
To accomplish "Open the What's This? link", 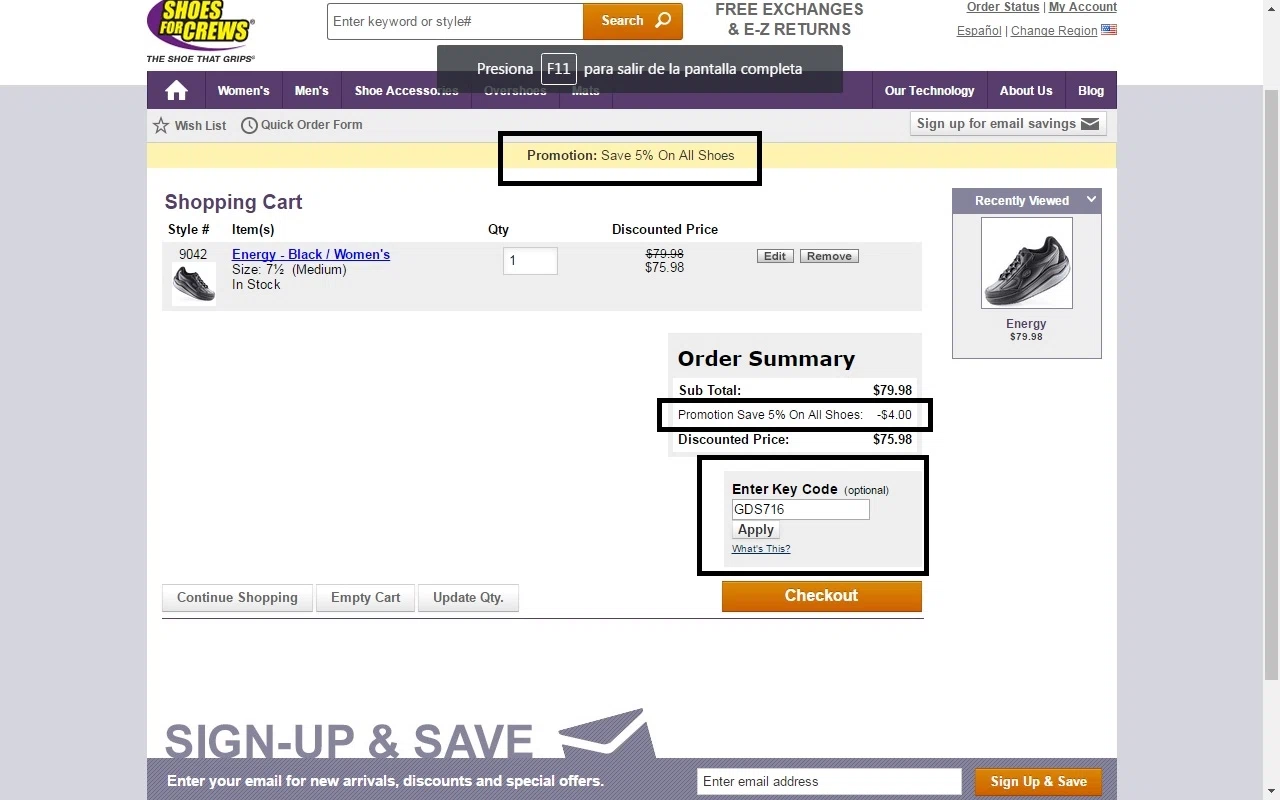I will pyautogui.click(x=761, y=549).
